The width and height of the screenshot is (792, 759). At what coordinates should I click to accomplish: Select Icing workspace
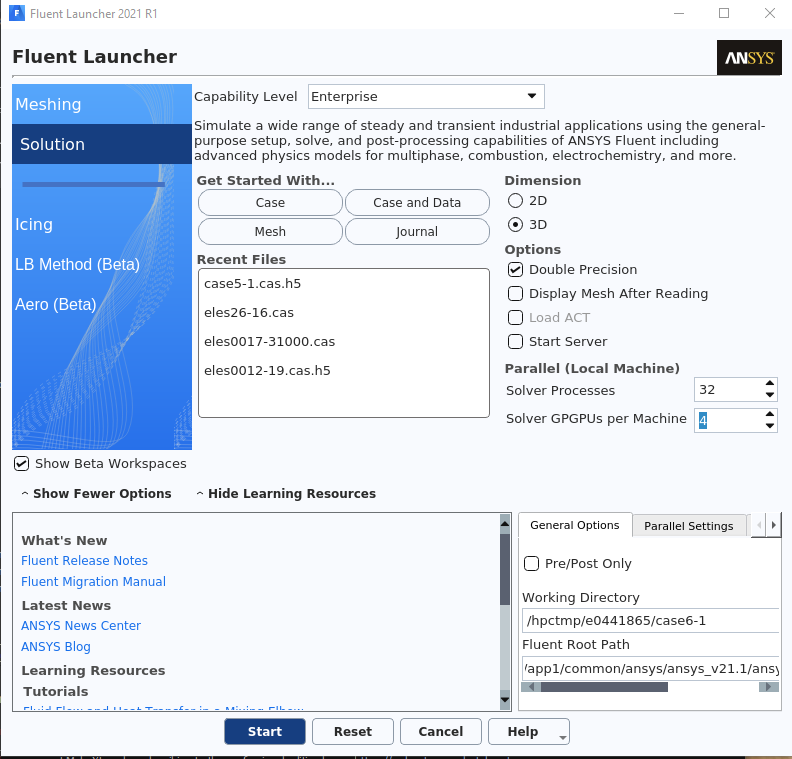102,224
